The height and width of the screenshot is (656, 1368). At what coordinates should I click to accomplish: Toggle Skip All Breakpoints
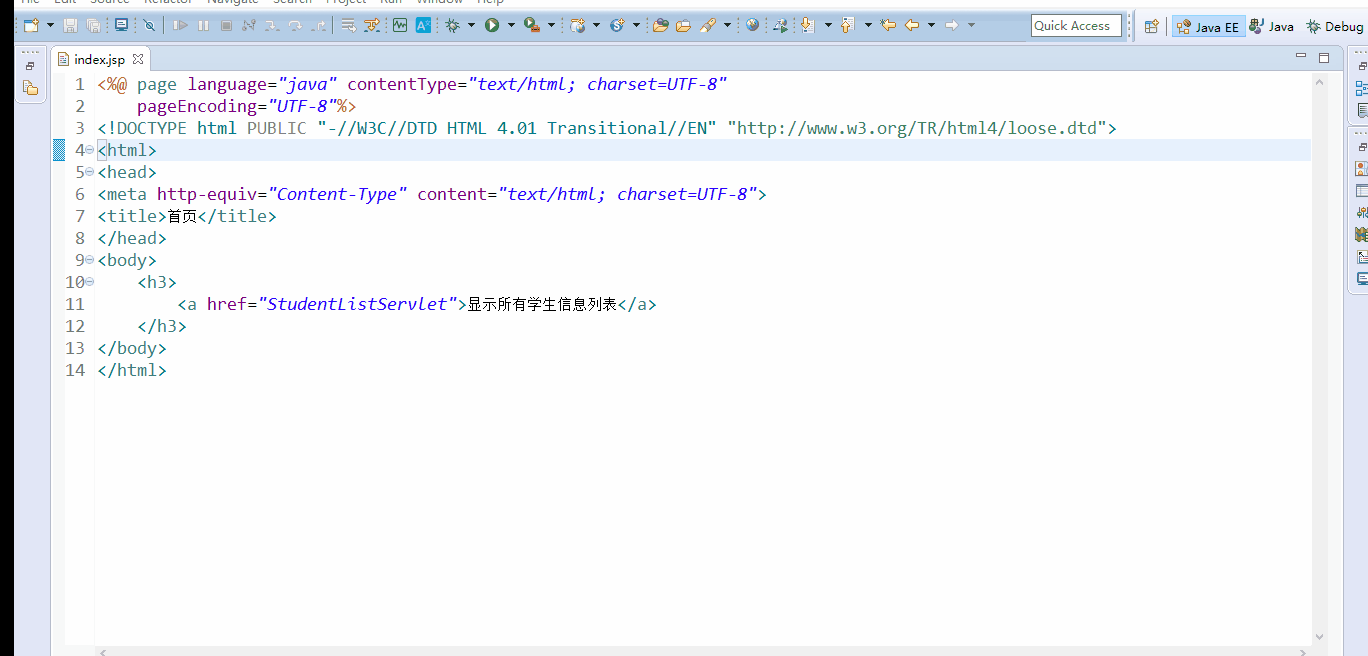[x=149, y=25]
